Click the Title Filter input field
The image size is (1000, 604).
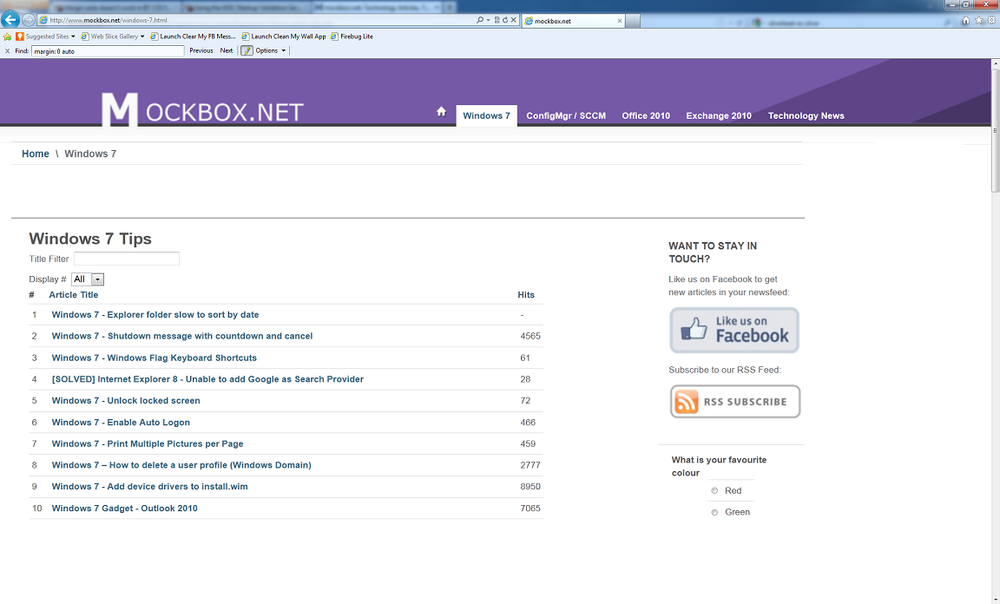126,258
